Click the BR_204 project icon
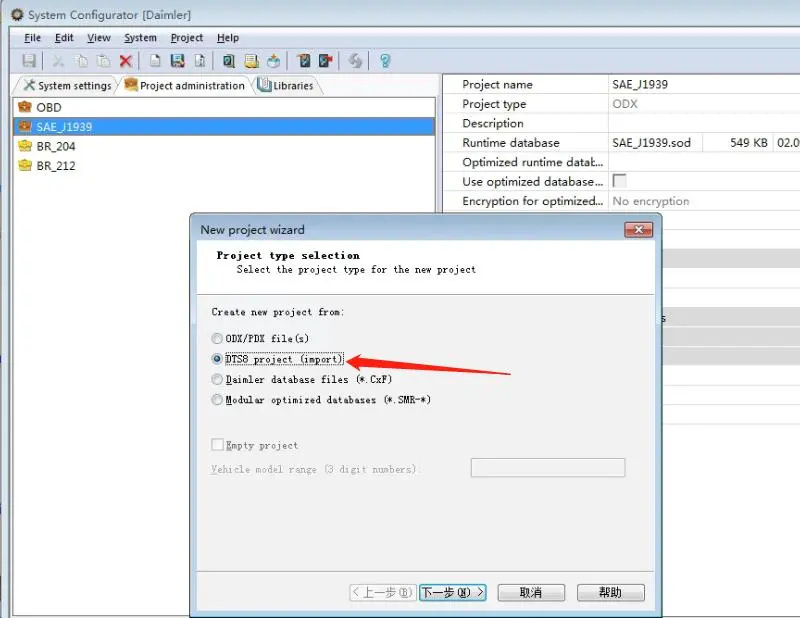800x618 pixels. click(25, 146)
